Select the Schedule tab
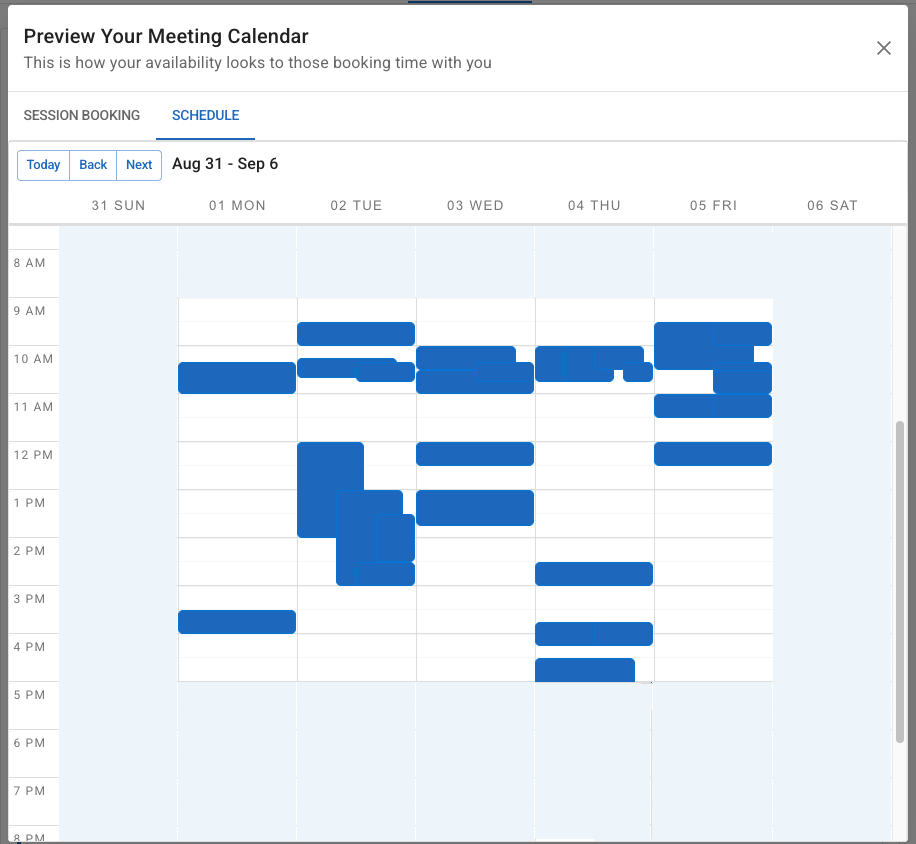The image size is (916, 844). [x=205, y=115]
